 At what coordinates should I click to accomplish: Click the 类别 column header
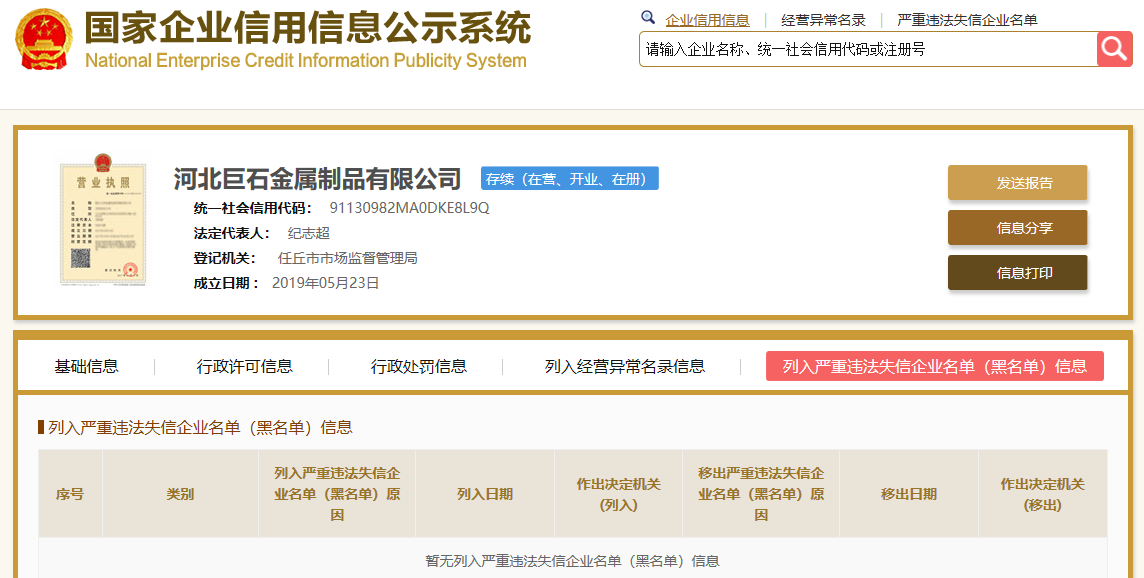[180, 494]
